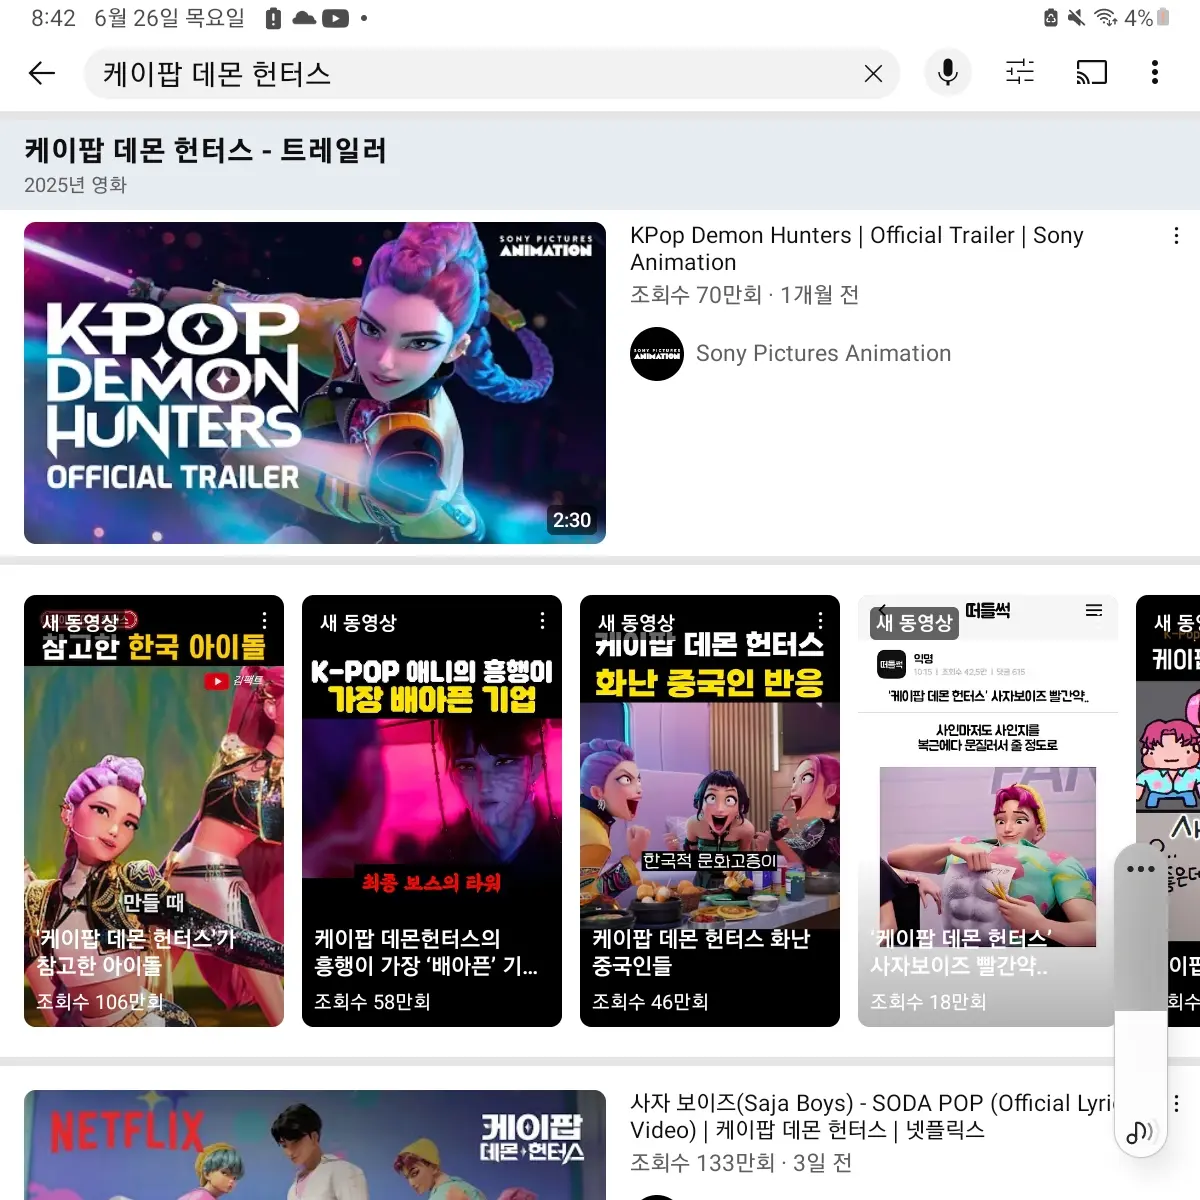The width and height of the screenshot is (1200, 1200).
Task: Open title KPop Demon Hunters | Official Trailer
Action: click(857, 249)
